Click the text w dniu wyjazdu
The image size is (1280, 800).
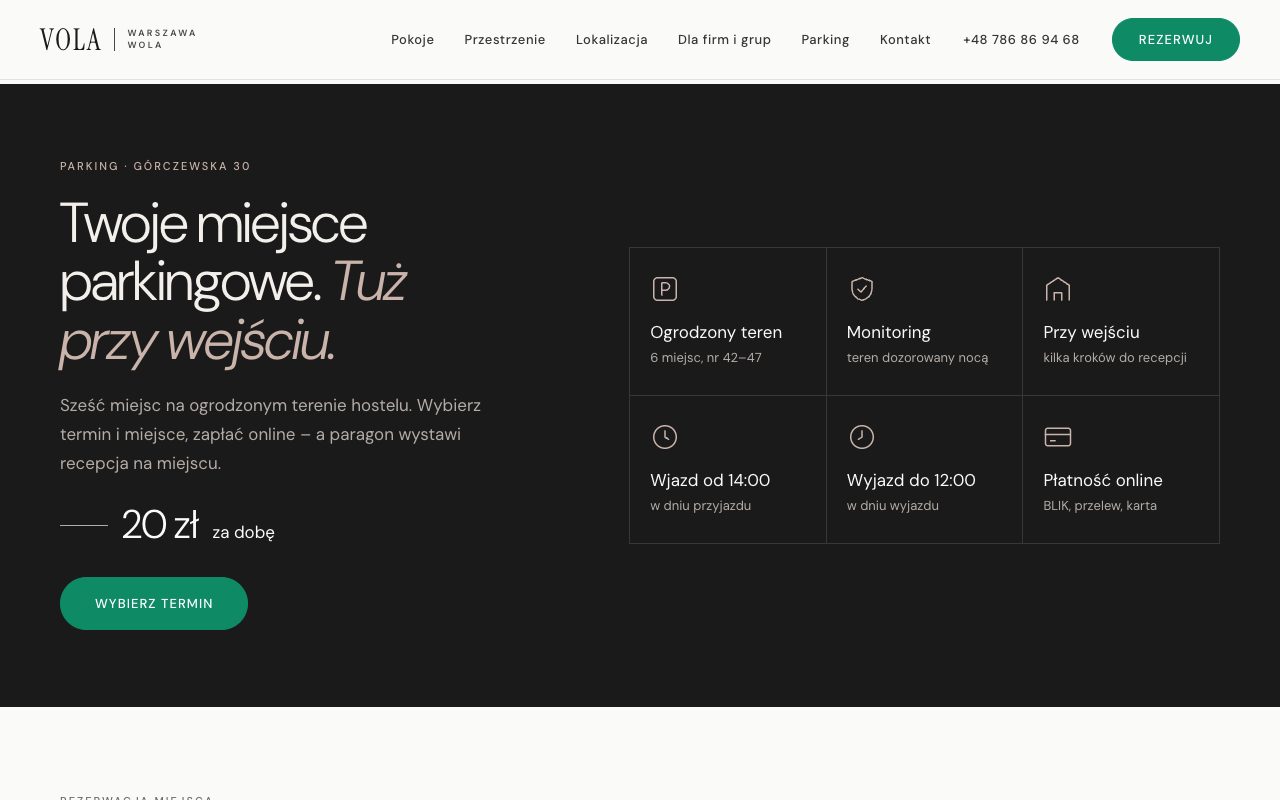point(893,506)
